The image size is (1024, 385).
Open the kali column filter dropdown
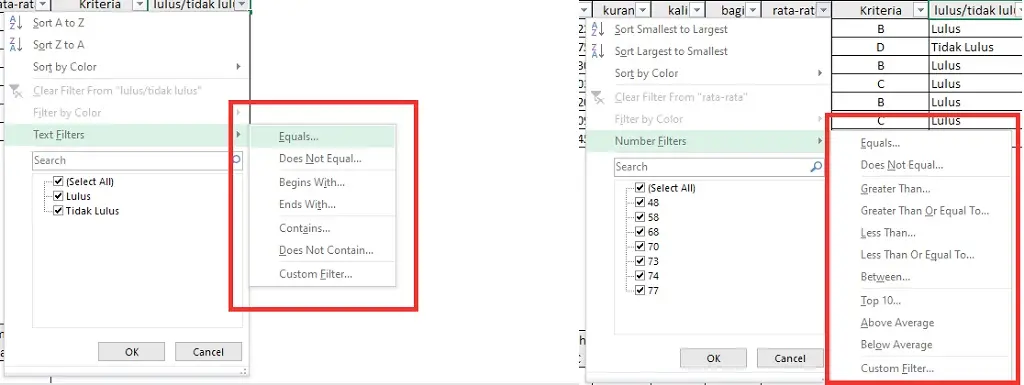point(697,10)
